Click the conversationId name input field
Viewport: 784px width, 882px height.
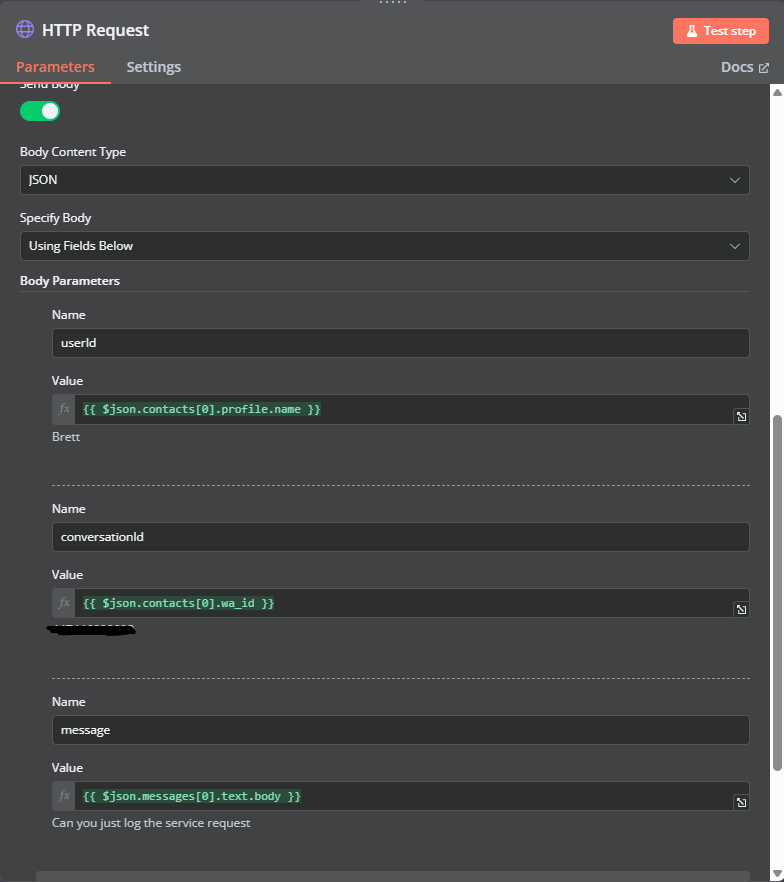click(x=400, y=537)
